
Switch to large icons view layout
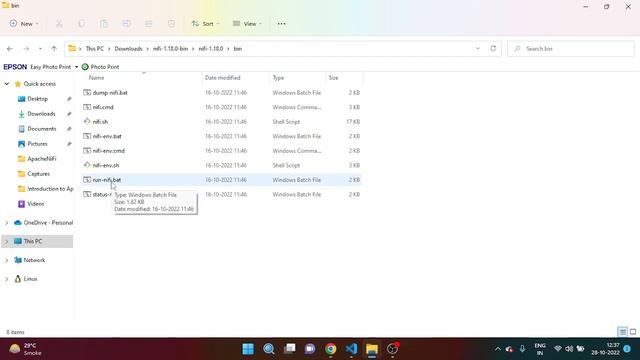[x=633, y=332]
